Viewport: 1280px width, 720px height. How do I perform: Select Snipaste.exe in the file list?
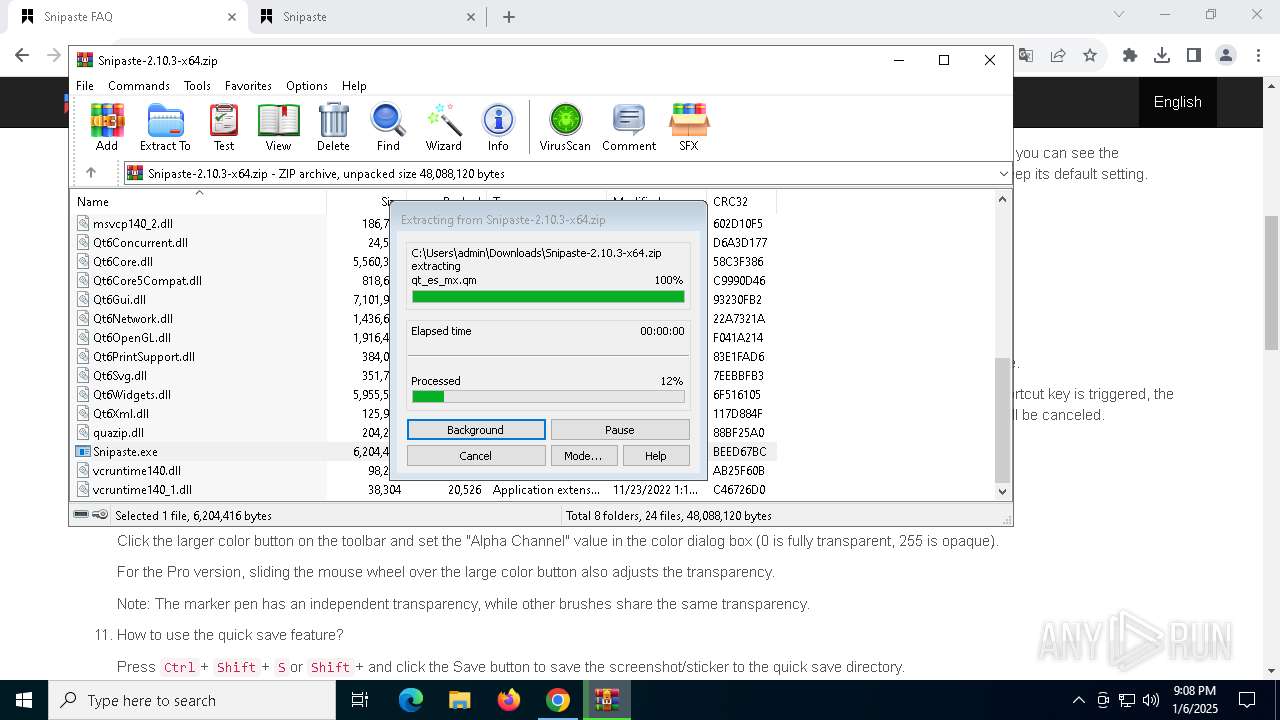(125, 452)
